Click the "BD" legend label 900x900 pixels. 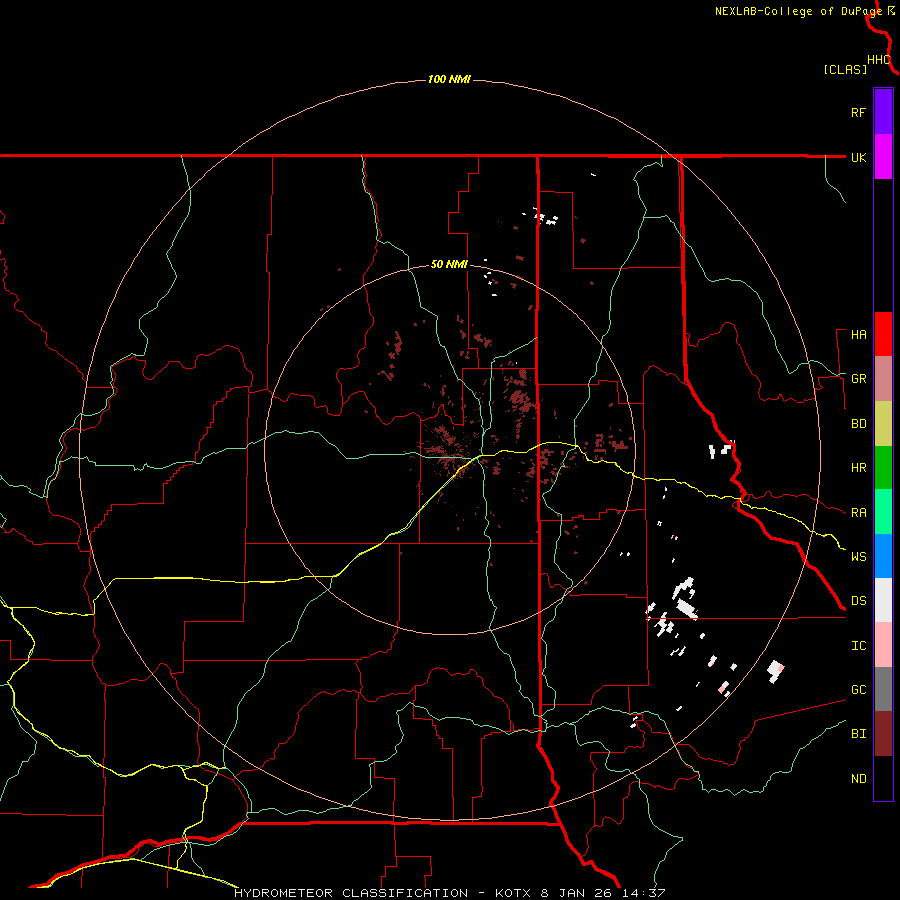858,424
